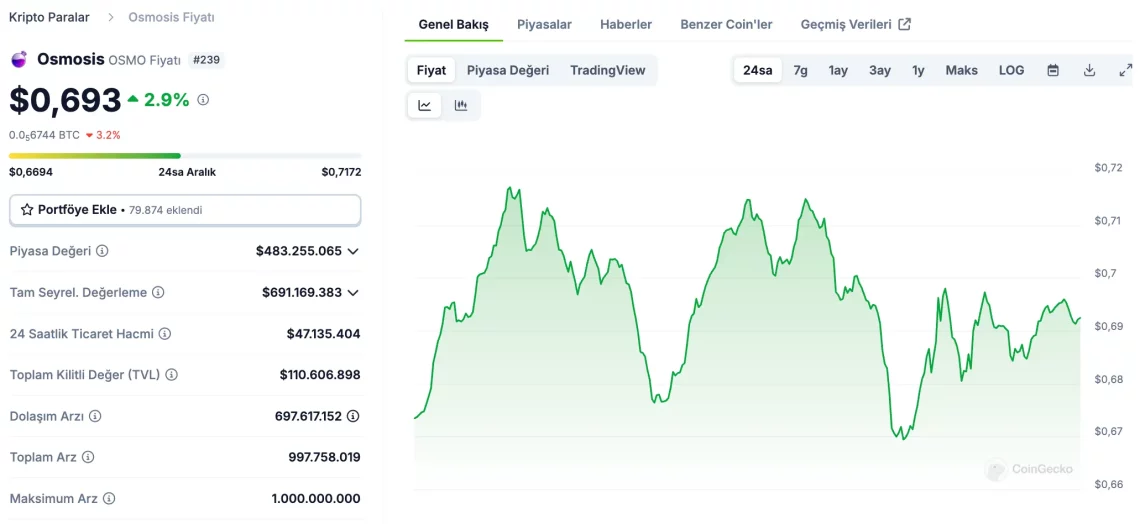Open the Piyasalar tab

(544, 24)
